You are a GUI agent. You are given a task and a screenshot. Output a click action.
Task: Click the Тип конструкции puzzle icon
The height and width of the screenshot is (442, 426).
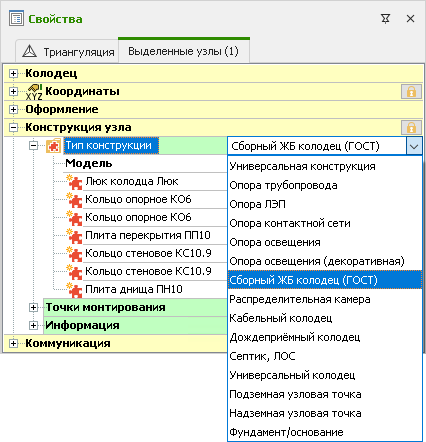pos(53,146)
